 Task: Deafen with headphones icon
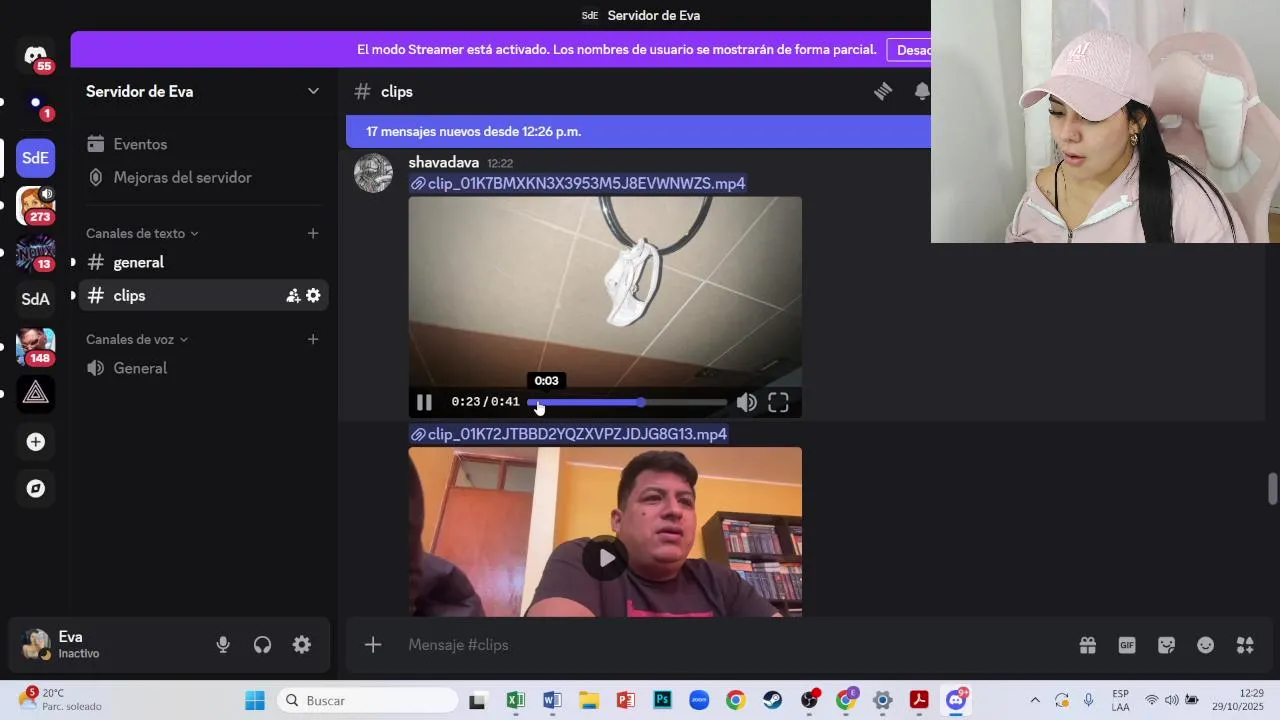262,645
